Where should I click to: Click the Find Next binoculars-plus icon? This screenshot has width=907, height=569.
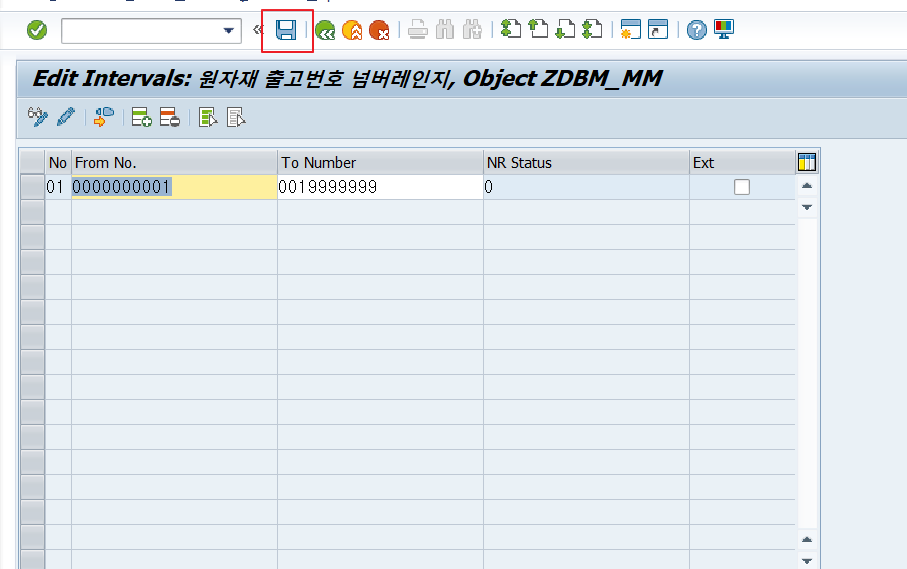click(472, 29)
